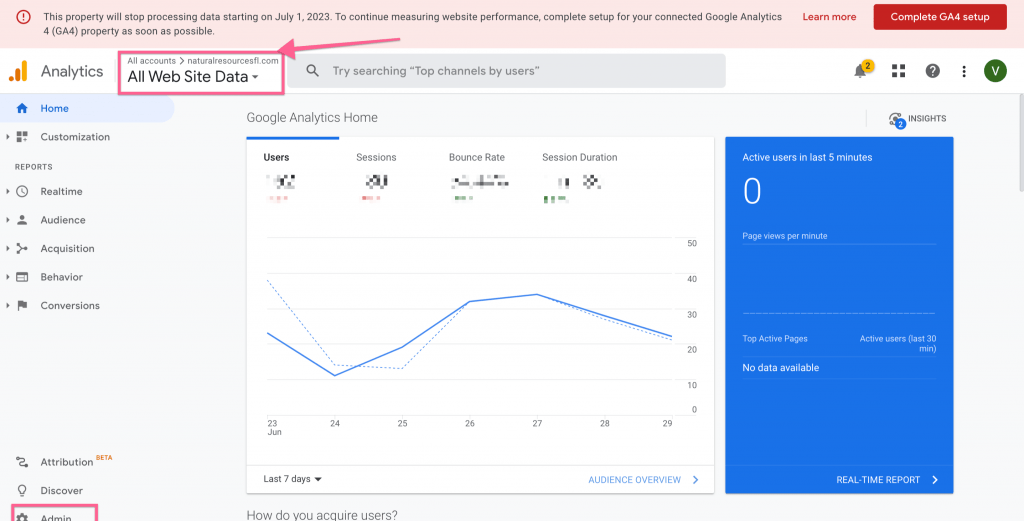Click the arrow beside Audience Overview
1024x521 pixels.
click(696, 480)
